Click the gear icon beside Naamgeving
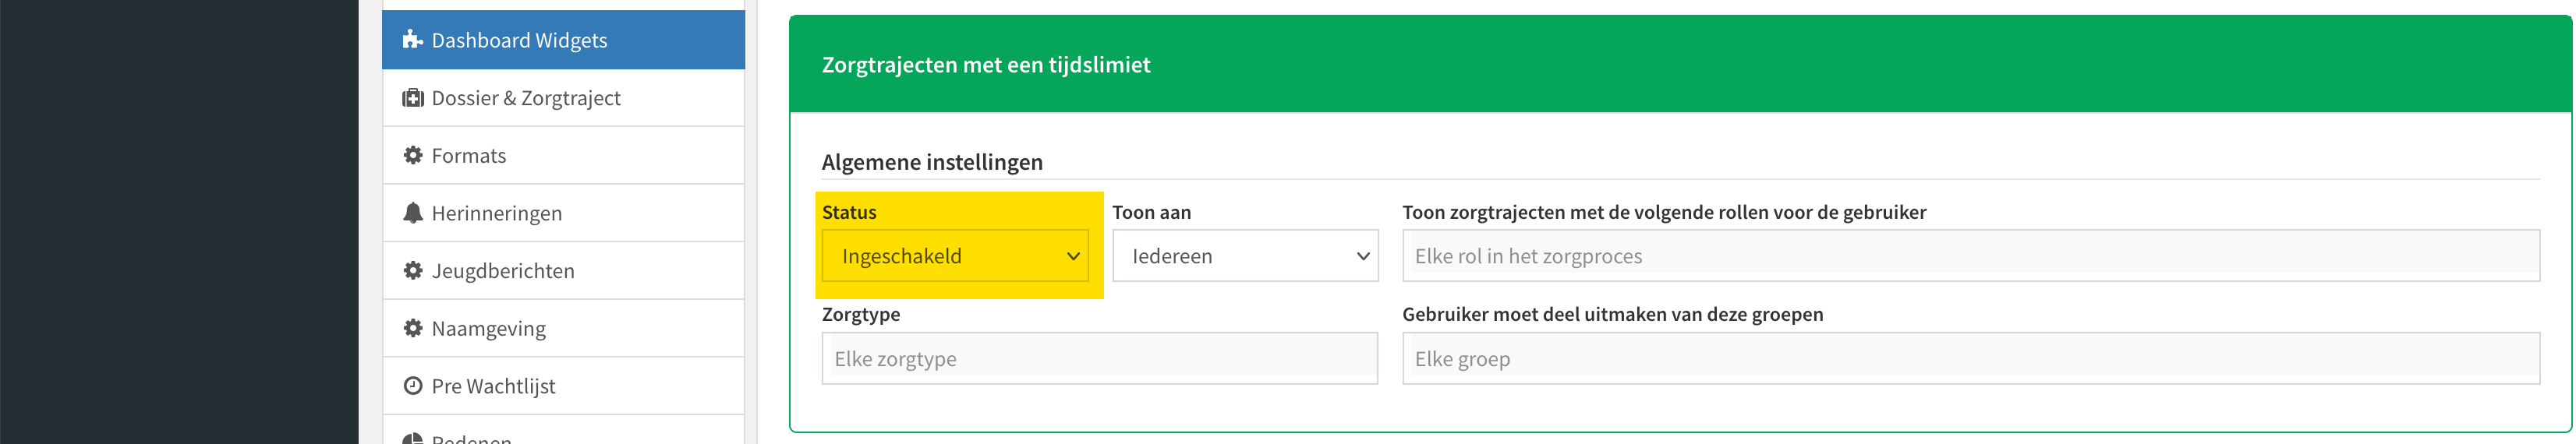Viewport: 2576px width, 444px height. (412, 328)
